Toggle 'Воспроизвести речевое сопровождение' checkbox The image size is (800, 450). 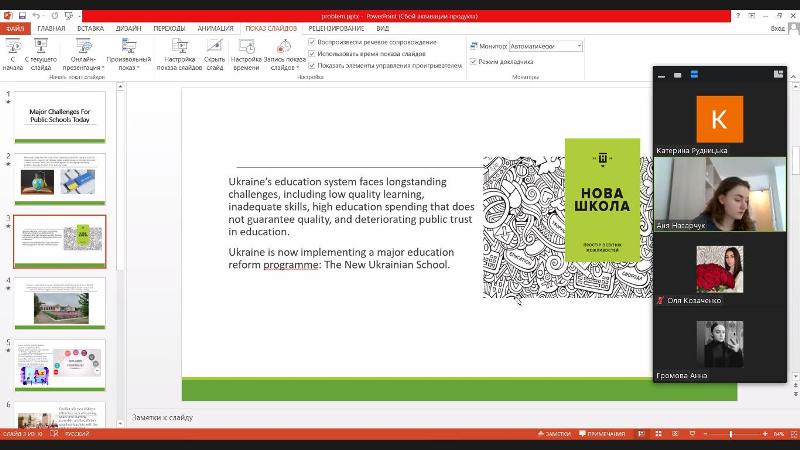pos(312,42)
